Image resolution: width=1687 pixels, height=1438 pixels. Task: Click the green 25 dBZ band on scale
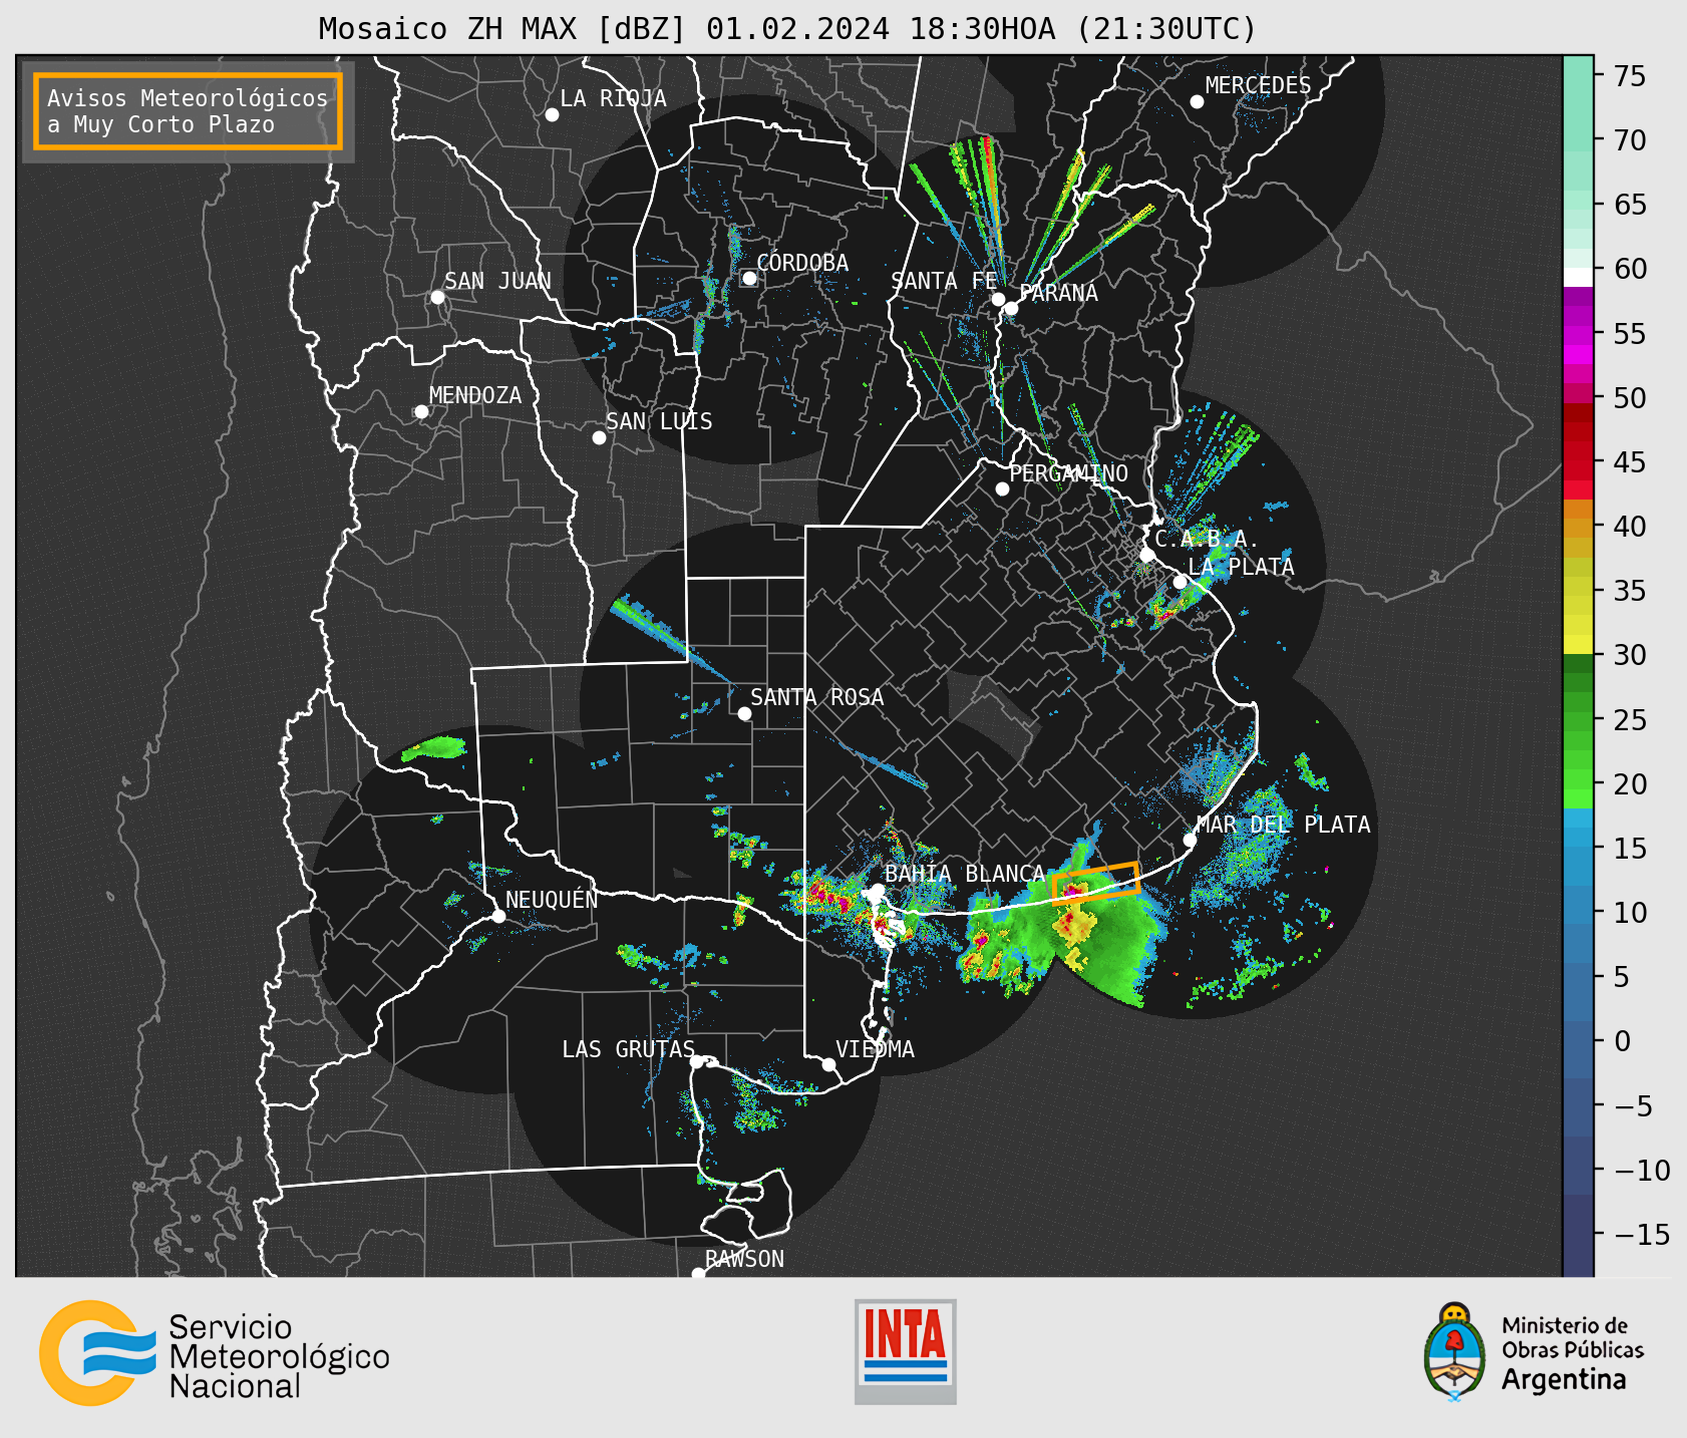[x=1578, y=720]
